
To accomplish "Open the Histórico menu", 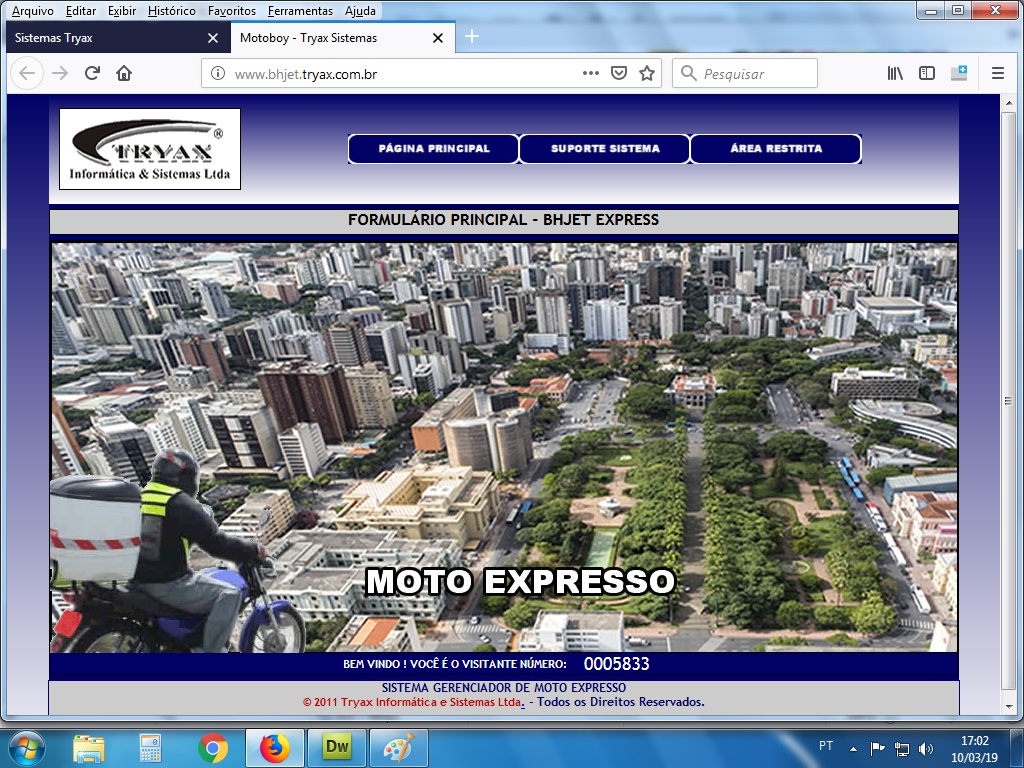I will pos(171,11).
